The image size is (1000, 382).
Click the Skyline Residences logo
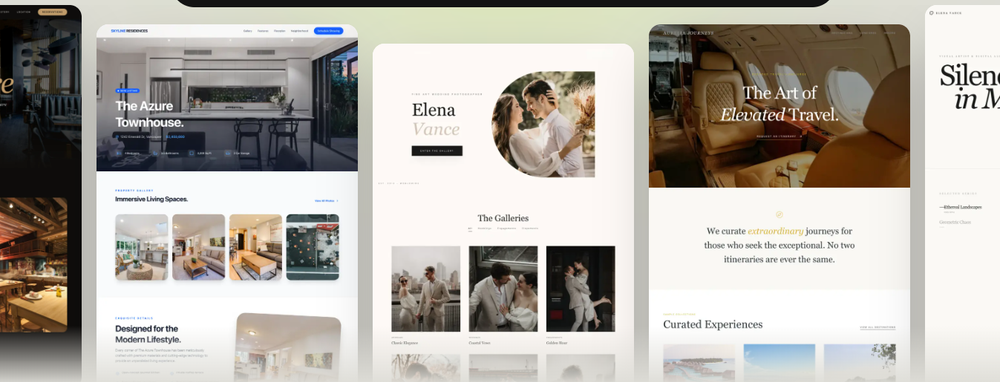129,31
